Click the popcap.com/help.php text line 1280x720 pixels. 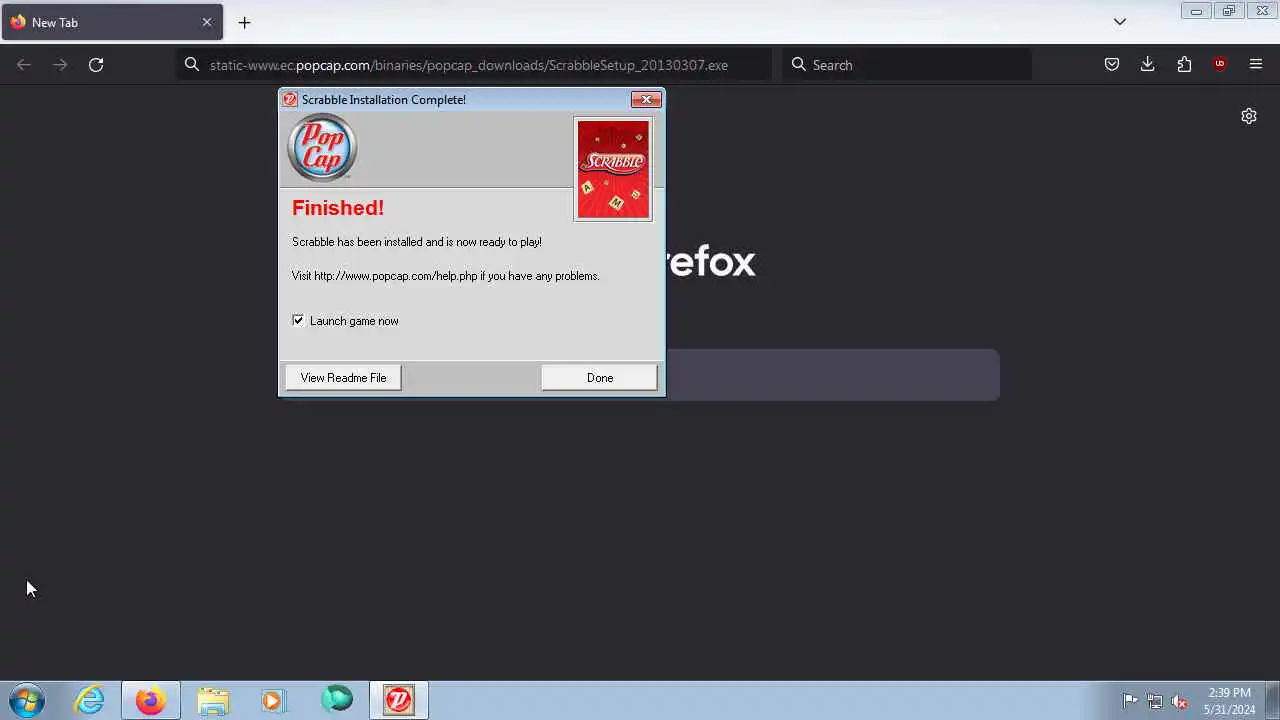click(446, 276)
